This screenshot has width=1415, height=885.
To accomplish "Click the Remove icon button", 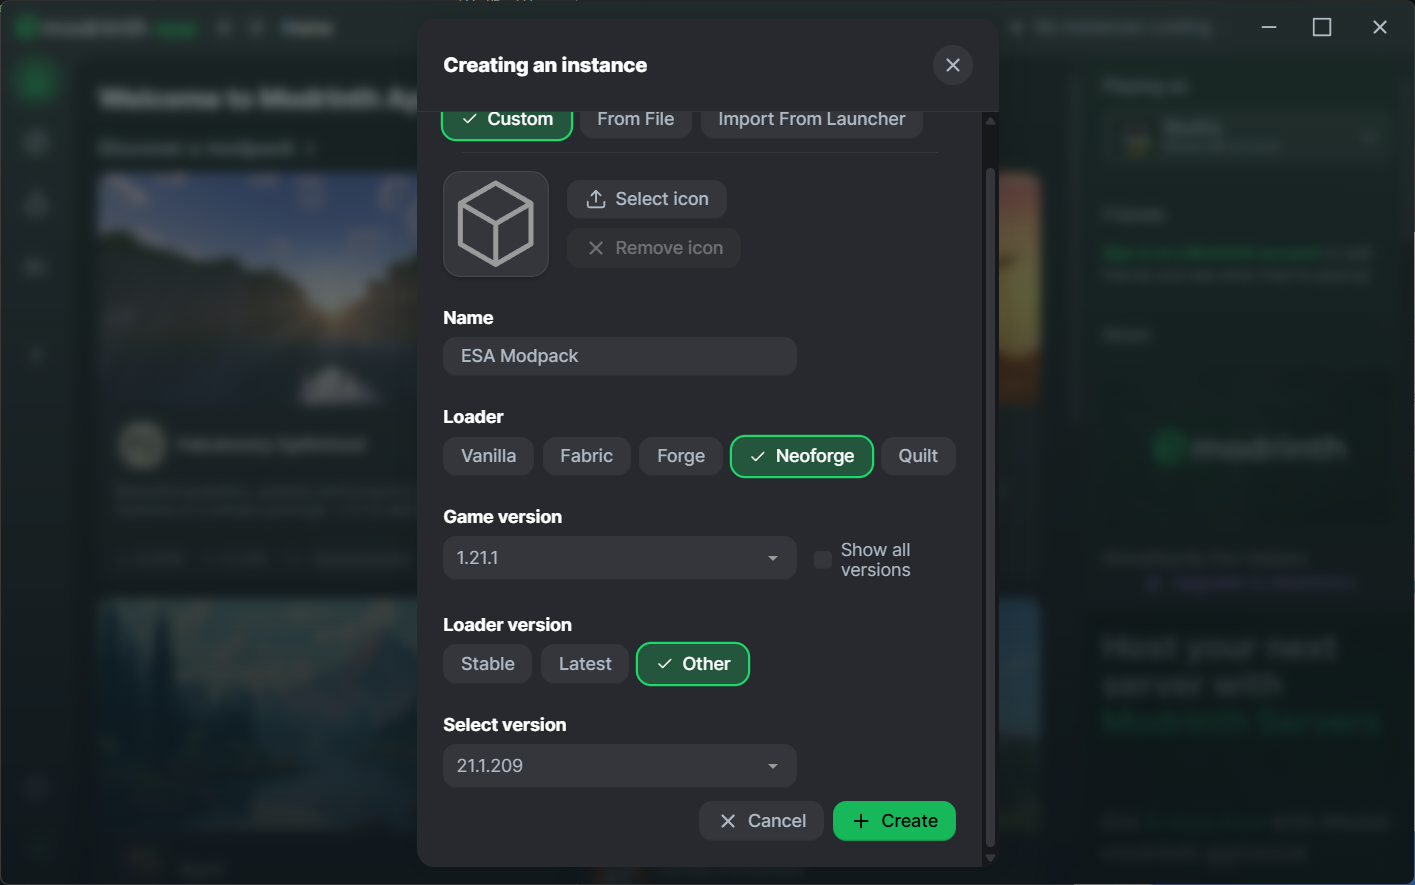I will (654, 248).
